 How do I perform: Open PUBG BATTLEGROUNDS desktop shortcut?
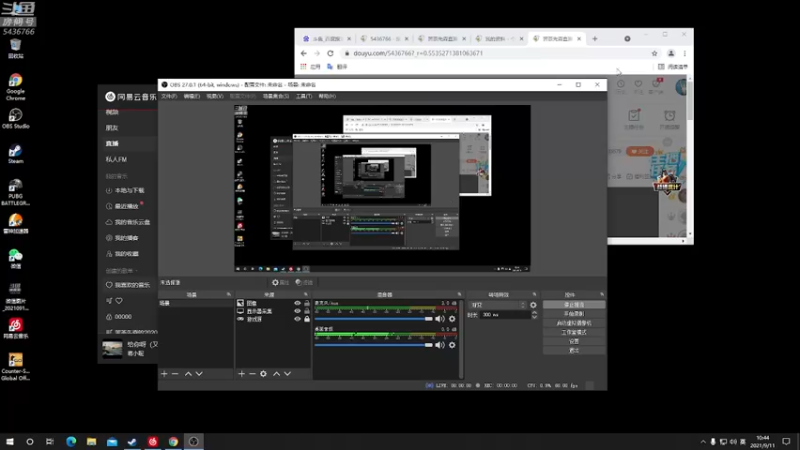(15, 192)
